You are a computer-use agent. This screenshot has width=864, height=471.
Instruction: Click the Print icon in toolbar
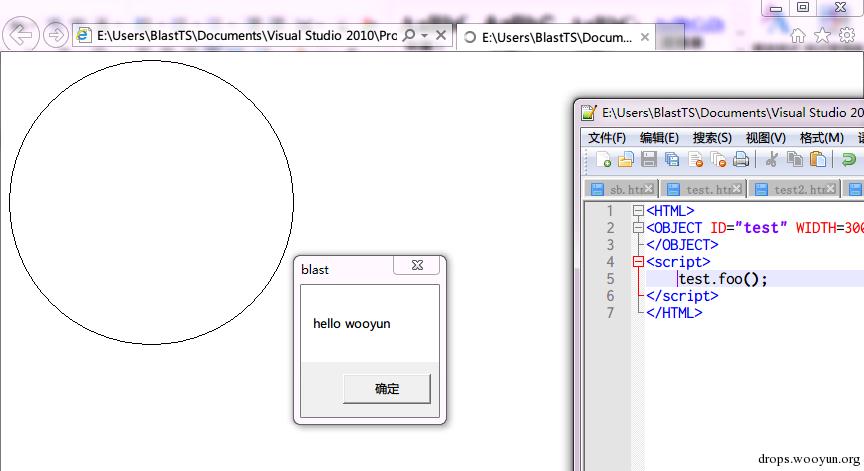pyautogui.click(x=741, y=160)
